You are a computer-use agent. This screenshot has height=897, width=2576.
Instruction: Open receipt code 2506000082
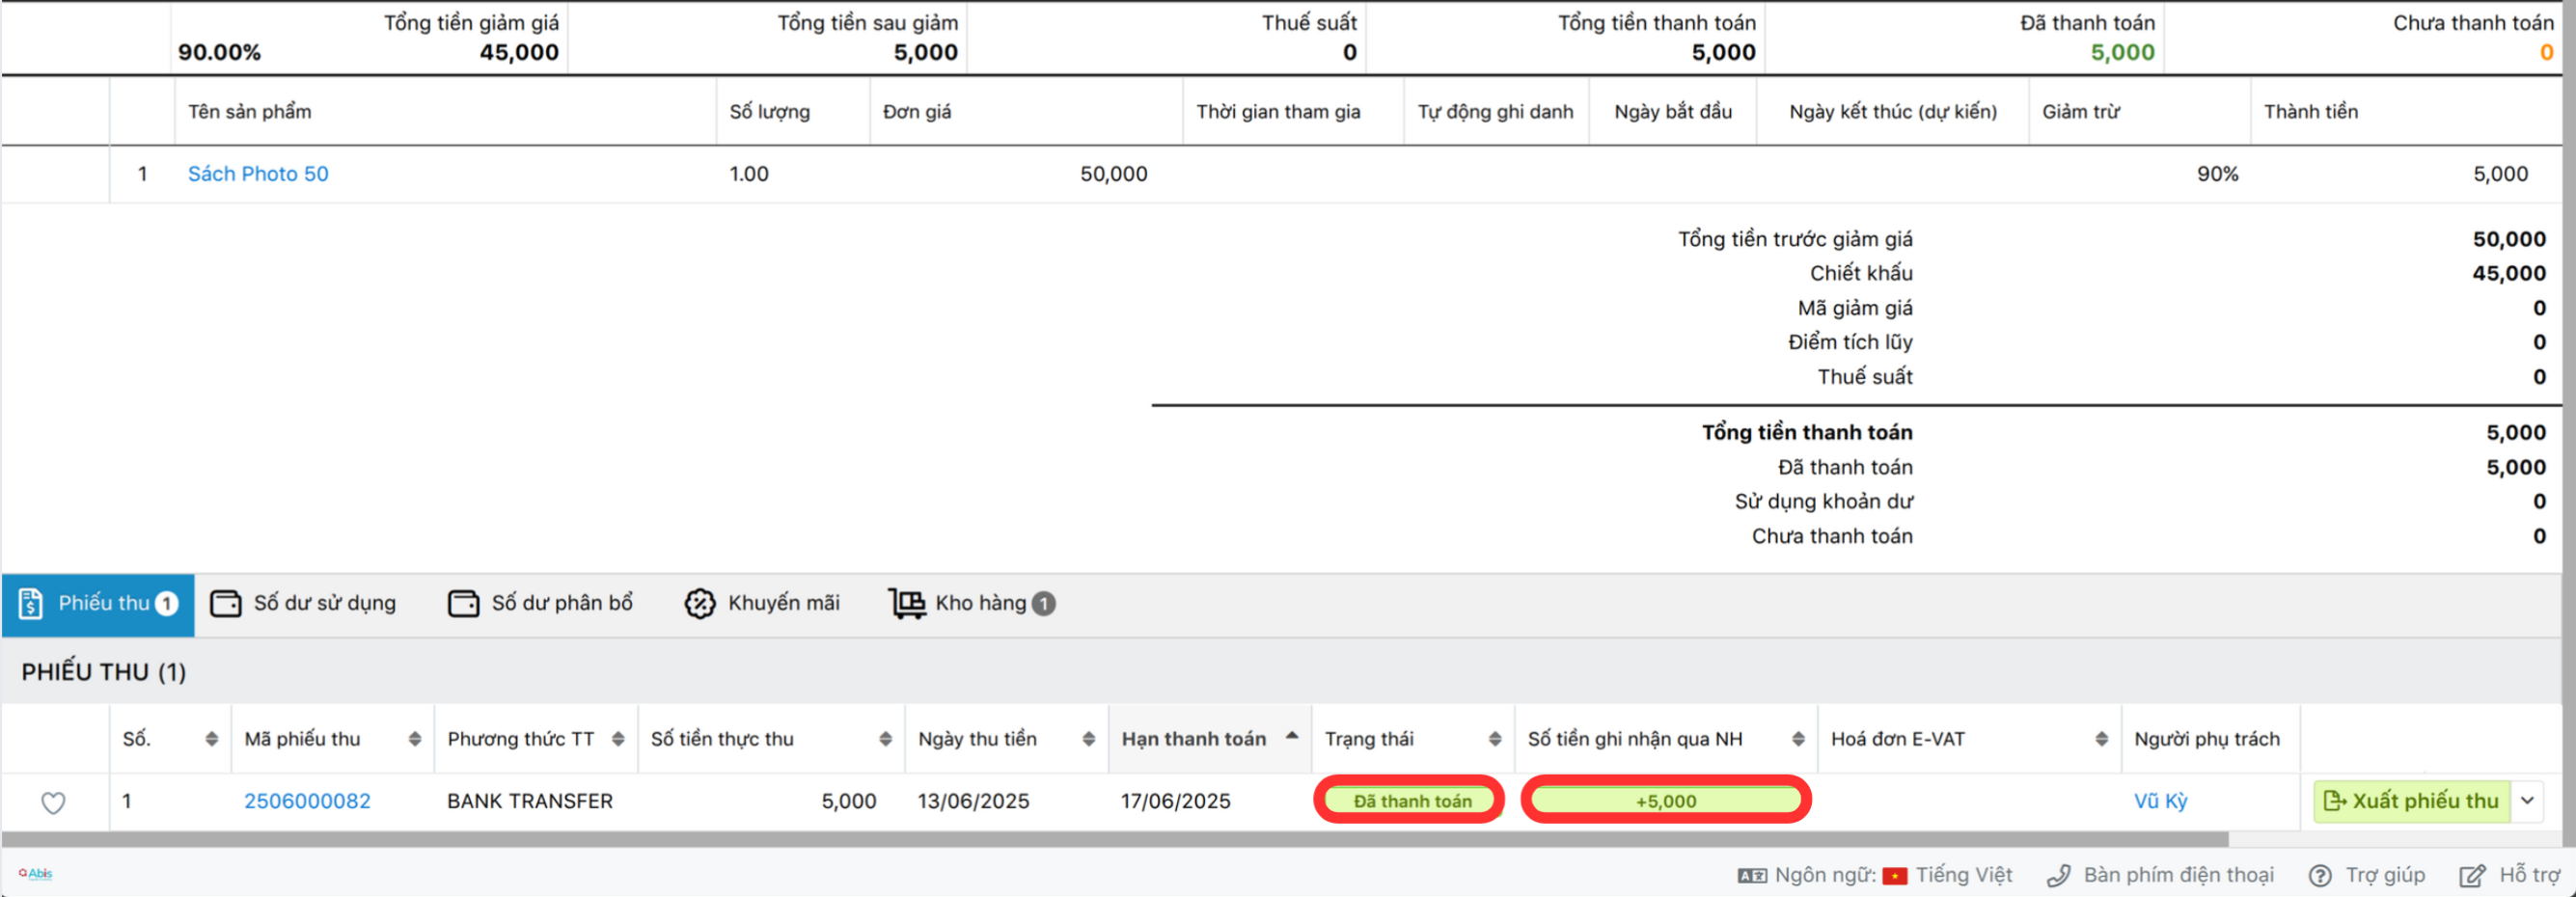pyautogui.click(x=307, y=802)
